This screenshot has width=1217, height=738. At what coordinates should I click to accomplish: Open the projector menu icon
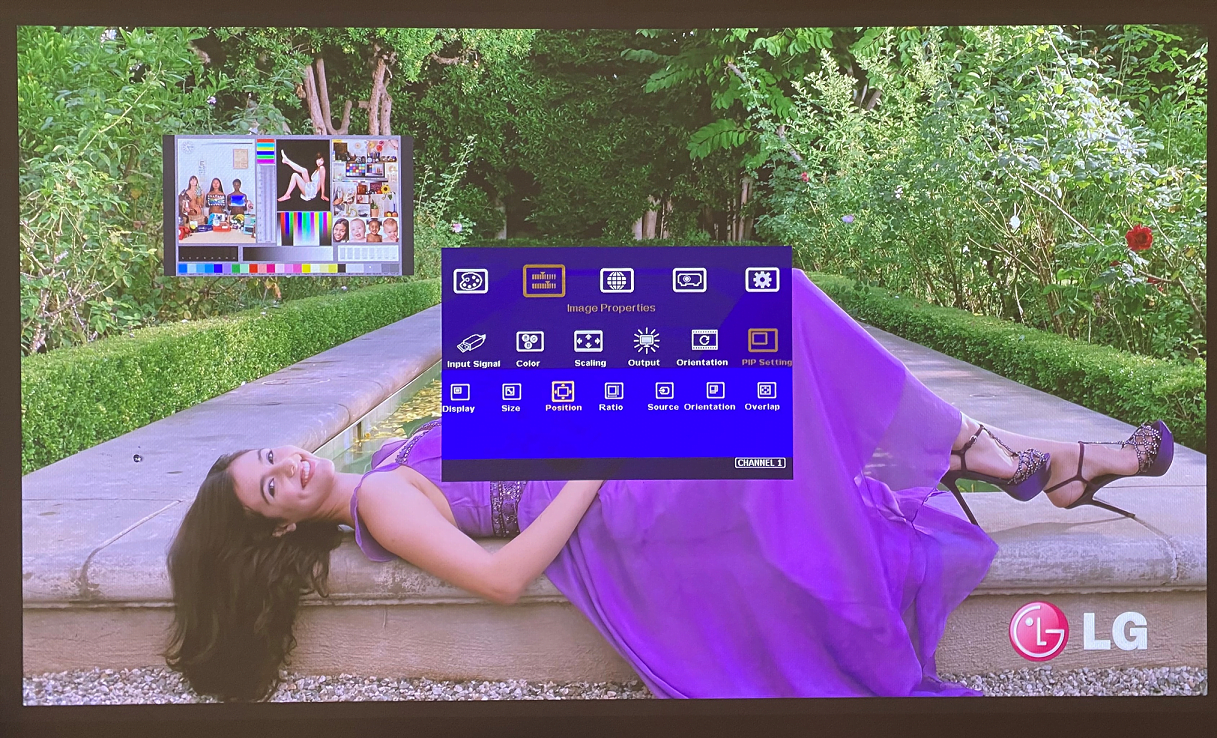click(x=689, y=281)
